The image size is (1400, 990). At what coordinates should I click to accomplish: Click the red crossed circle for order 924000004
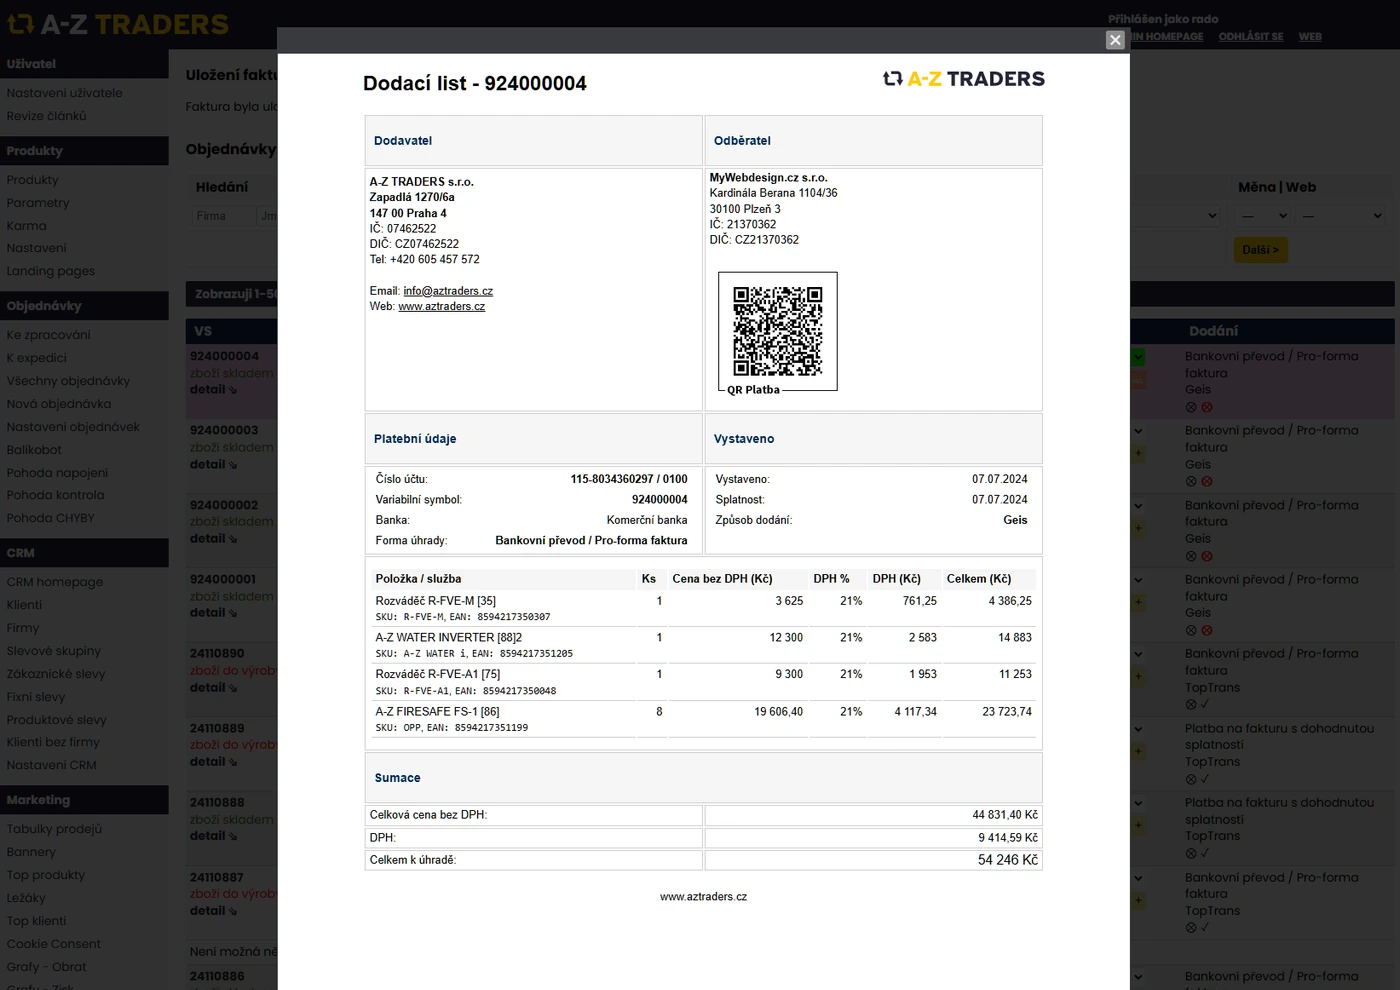click(x=1207, y=407)
